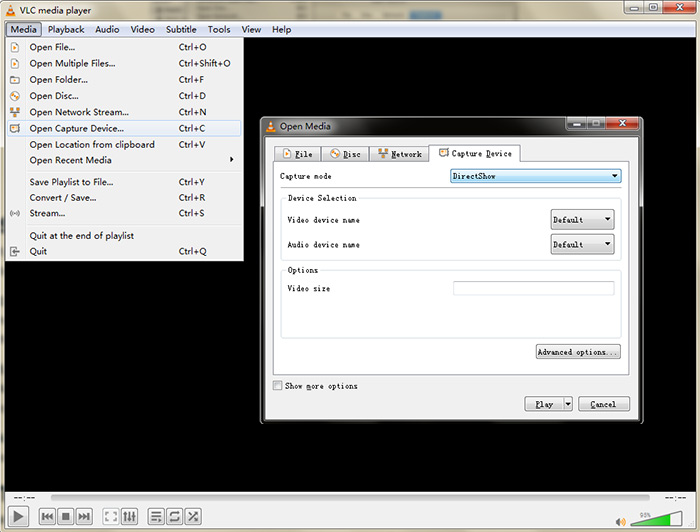Open the Tools menu

[x=219, y=29]
